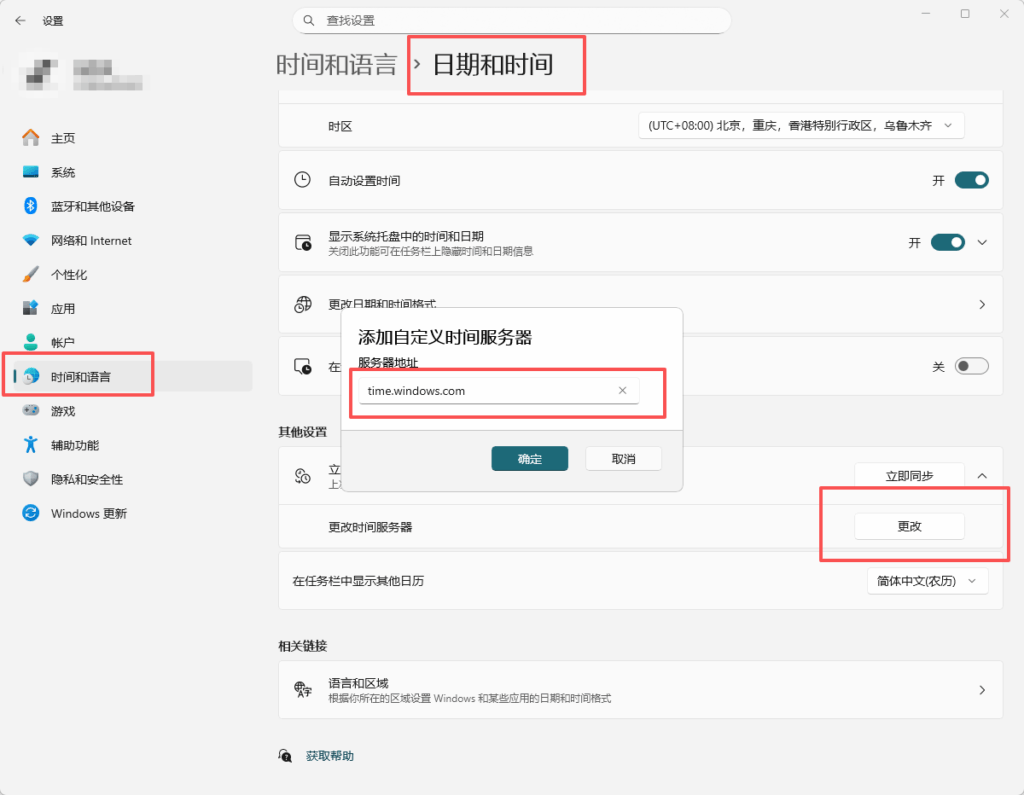Click 时间和语言 in the breadcrumb
The image size is (1024, 795).
pyautogui.click(x=336, y=65)
